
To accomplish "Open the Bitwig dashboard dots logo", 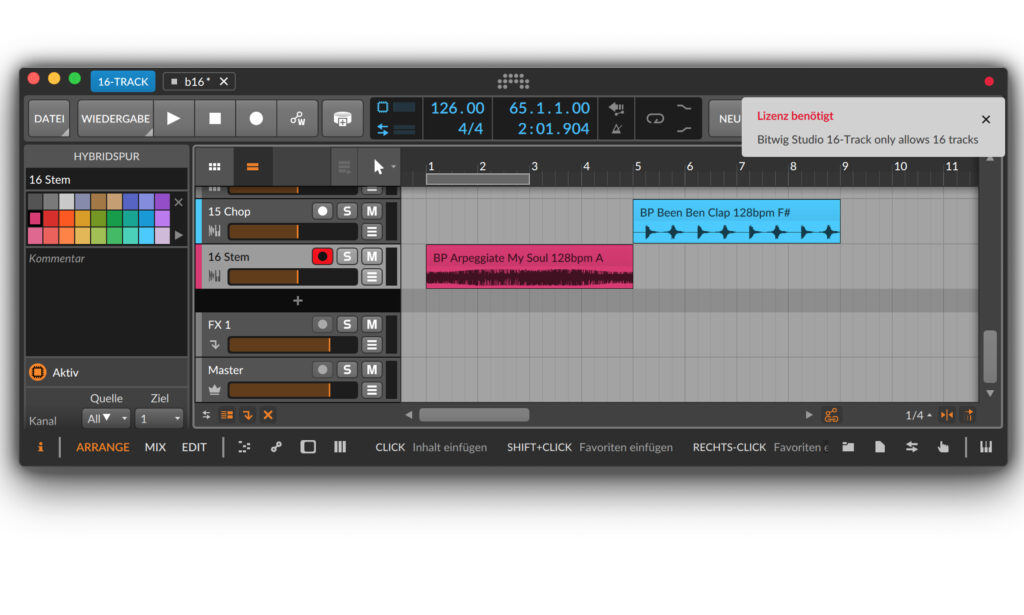I will pyautogui.click(x=513, y=81).
